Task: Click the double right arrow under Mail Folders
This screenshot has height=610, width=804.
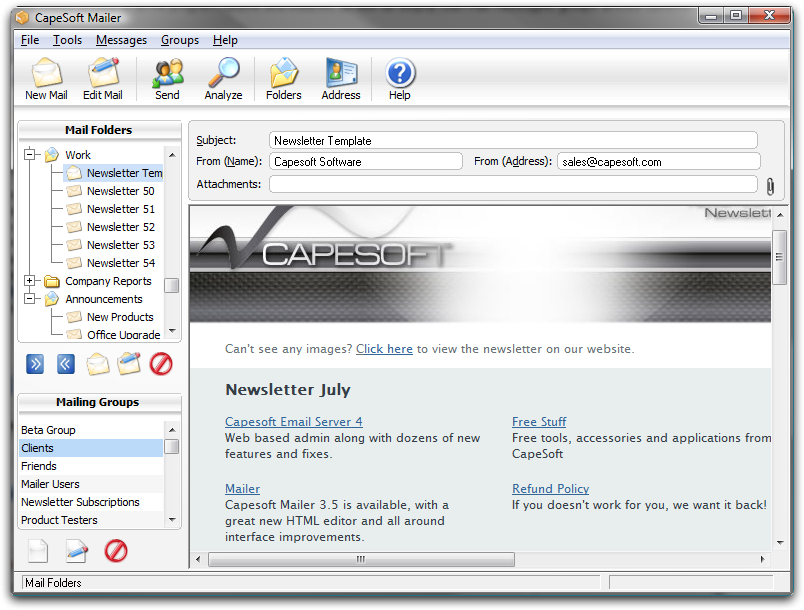Action: [35, 364]
